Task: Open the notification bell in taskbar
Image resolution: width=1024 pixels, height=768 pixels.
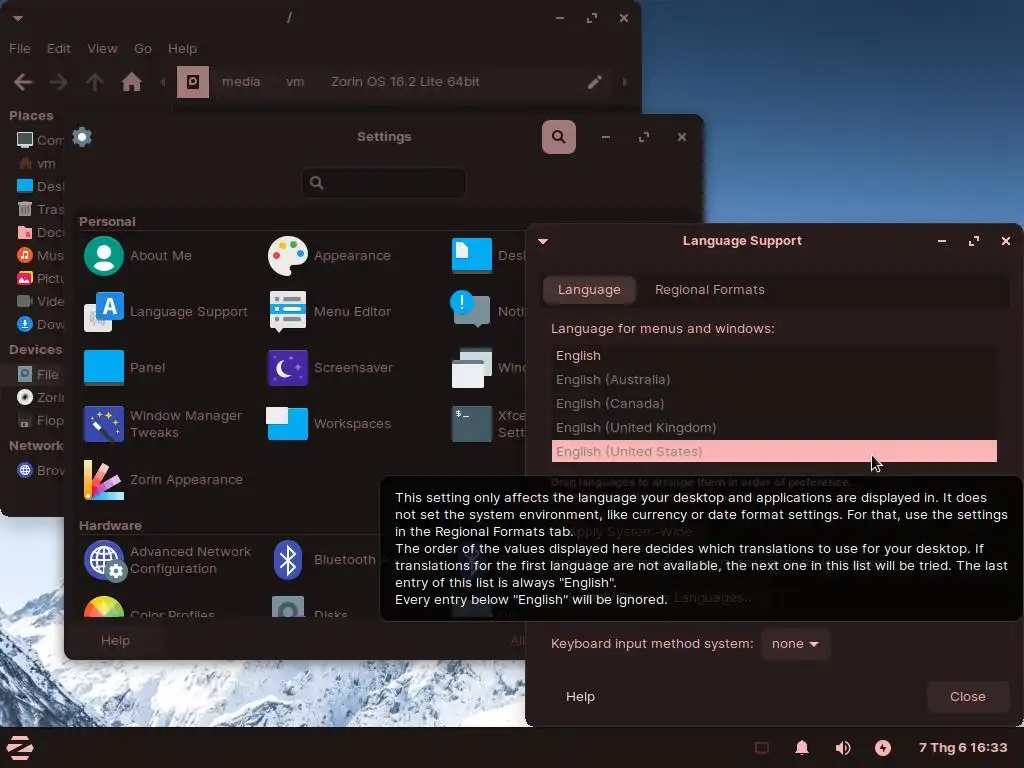Action: point(802,748)
